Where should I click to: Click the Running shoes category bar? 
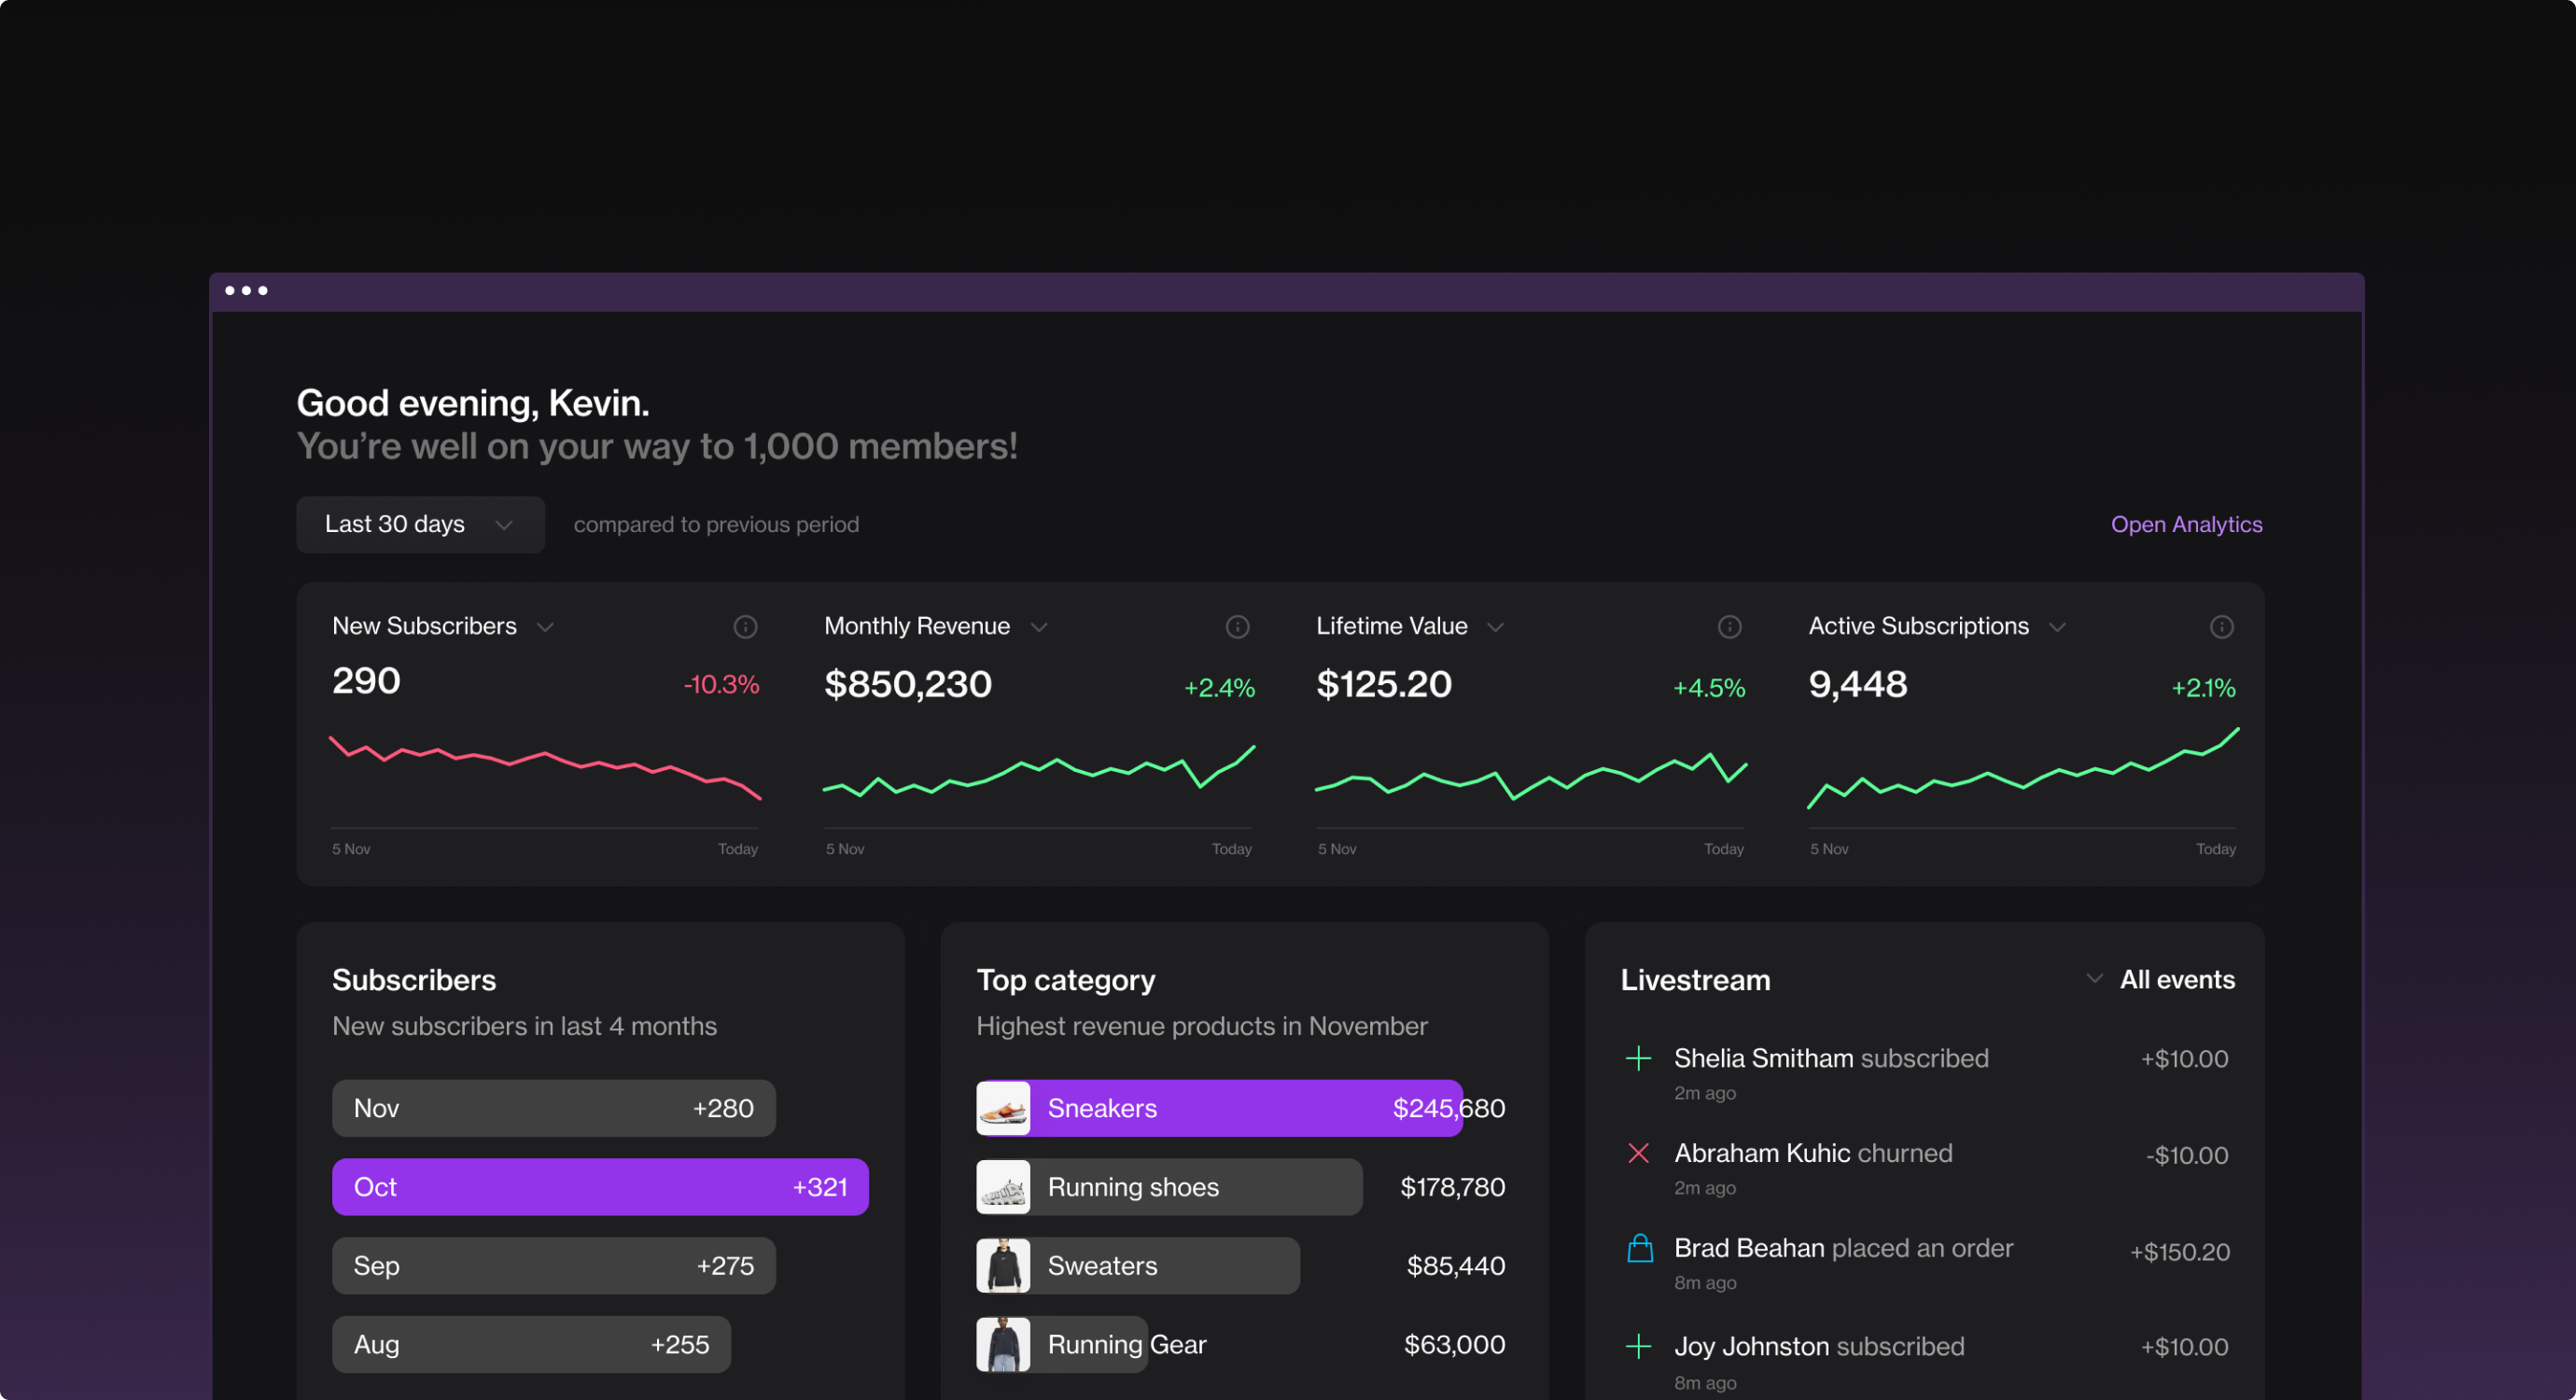(x=1169, y=1187)
